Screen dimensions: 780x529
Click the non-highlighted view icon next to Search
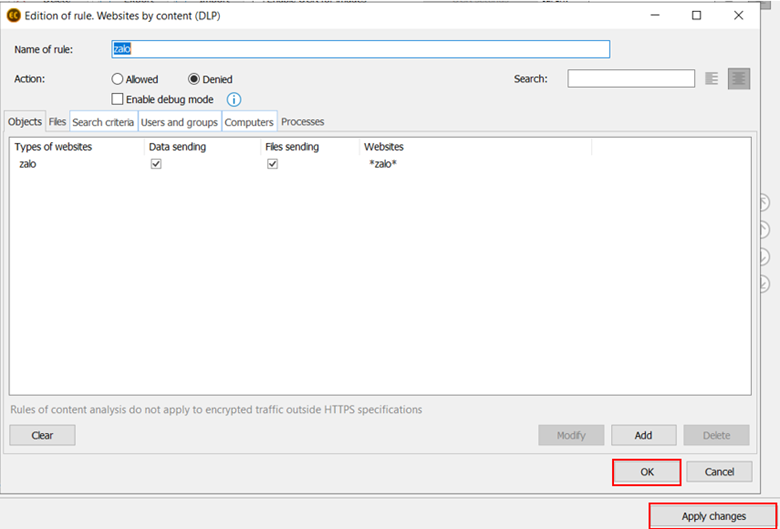(712, 79)
